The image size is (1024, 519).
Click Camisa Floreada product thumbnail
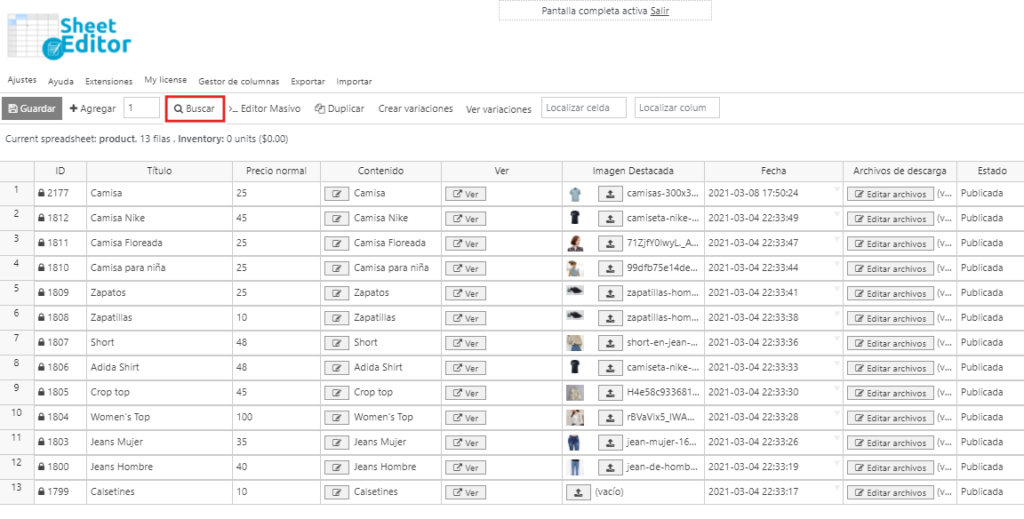[575, 244]
